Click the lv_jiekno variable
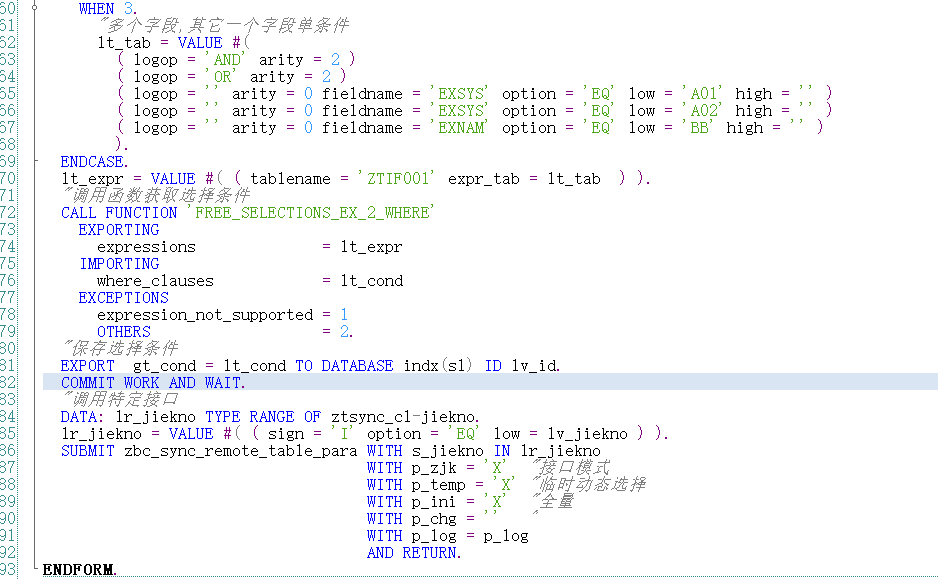 click(x=587, y=434)
